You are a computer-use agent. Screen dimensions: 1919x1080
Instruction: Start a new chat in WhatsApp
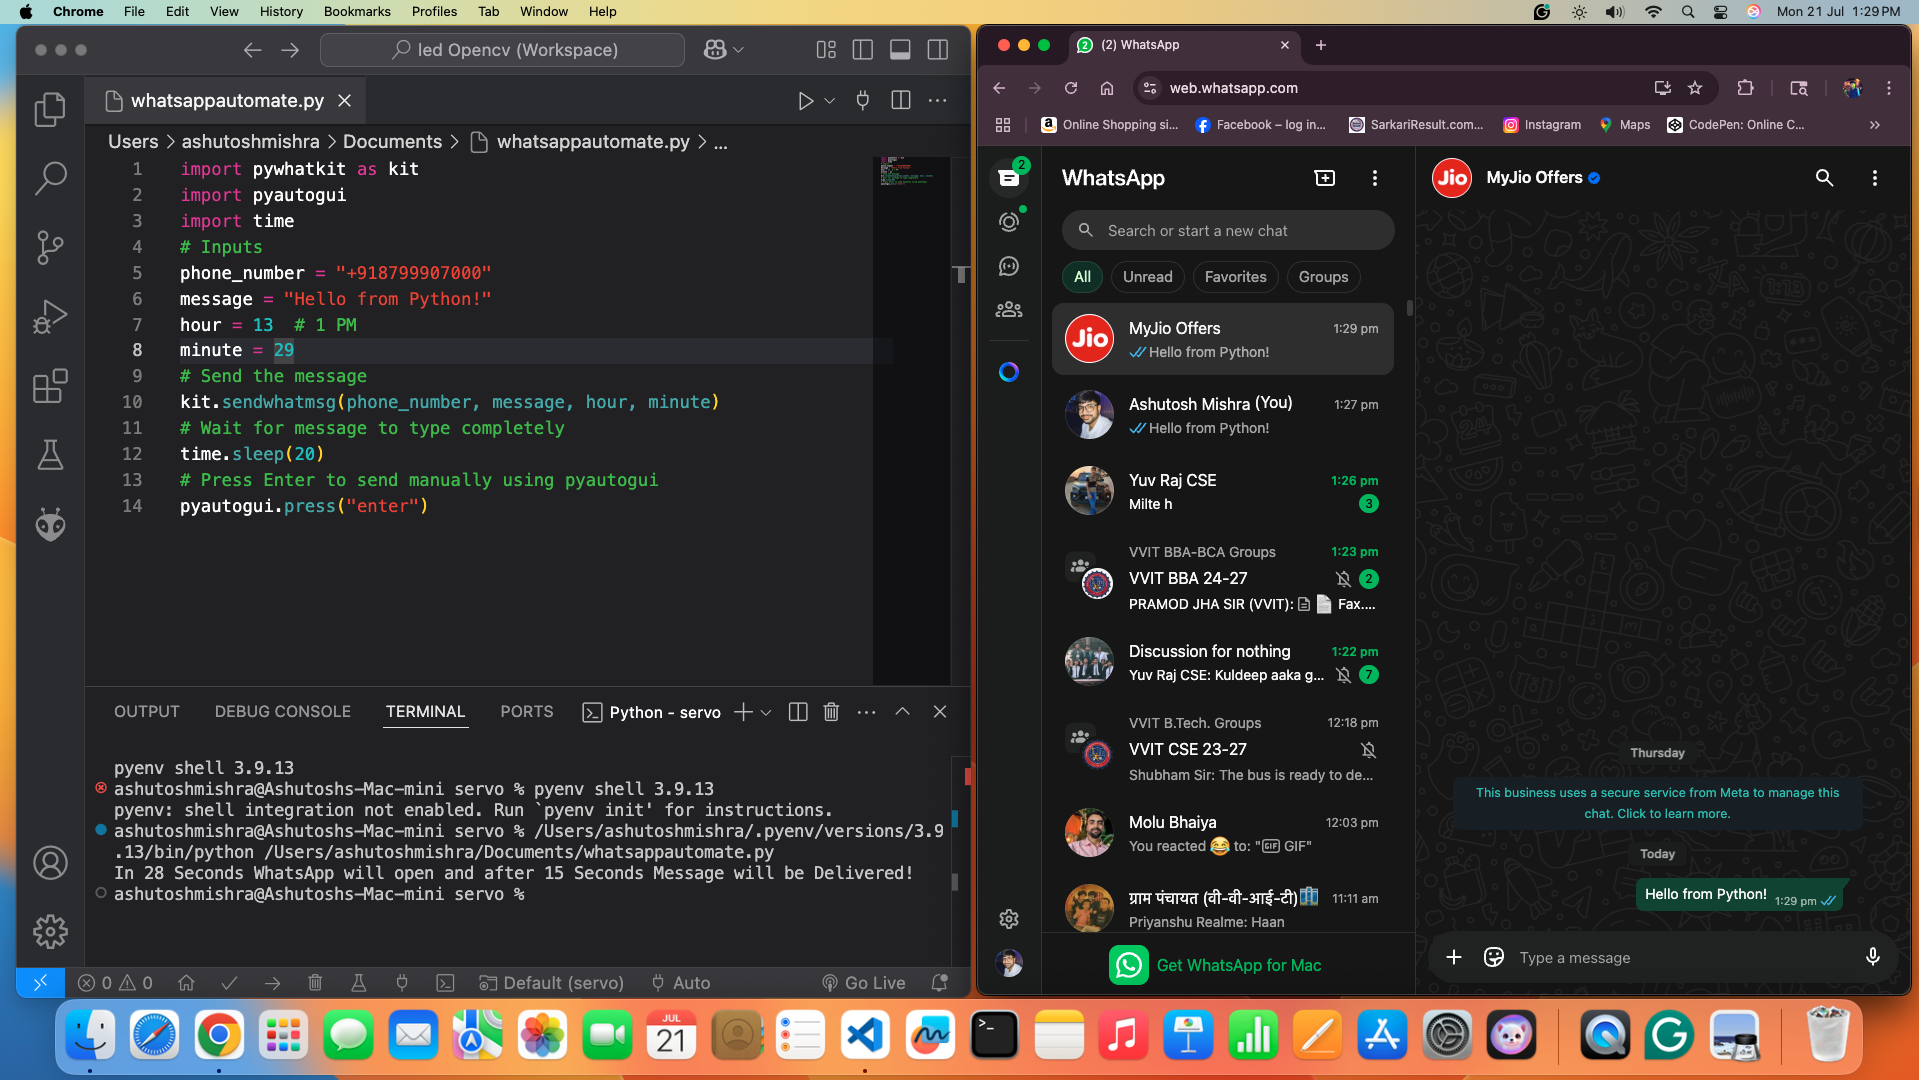(x=1324, y=178)
